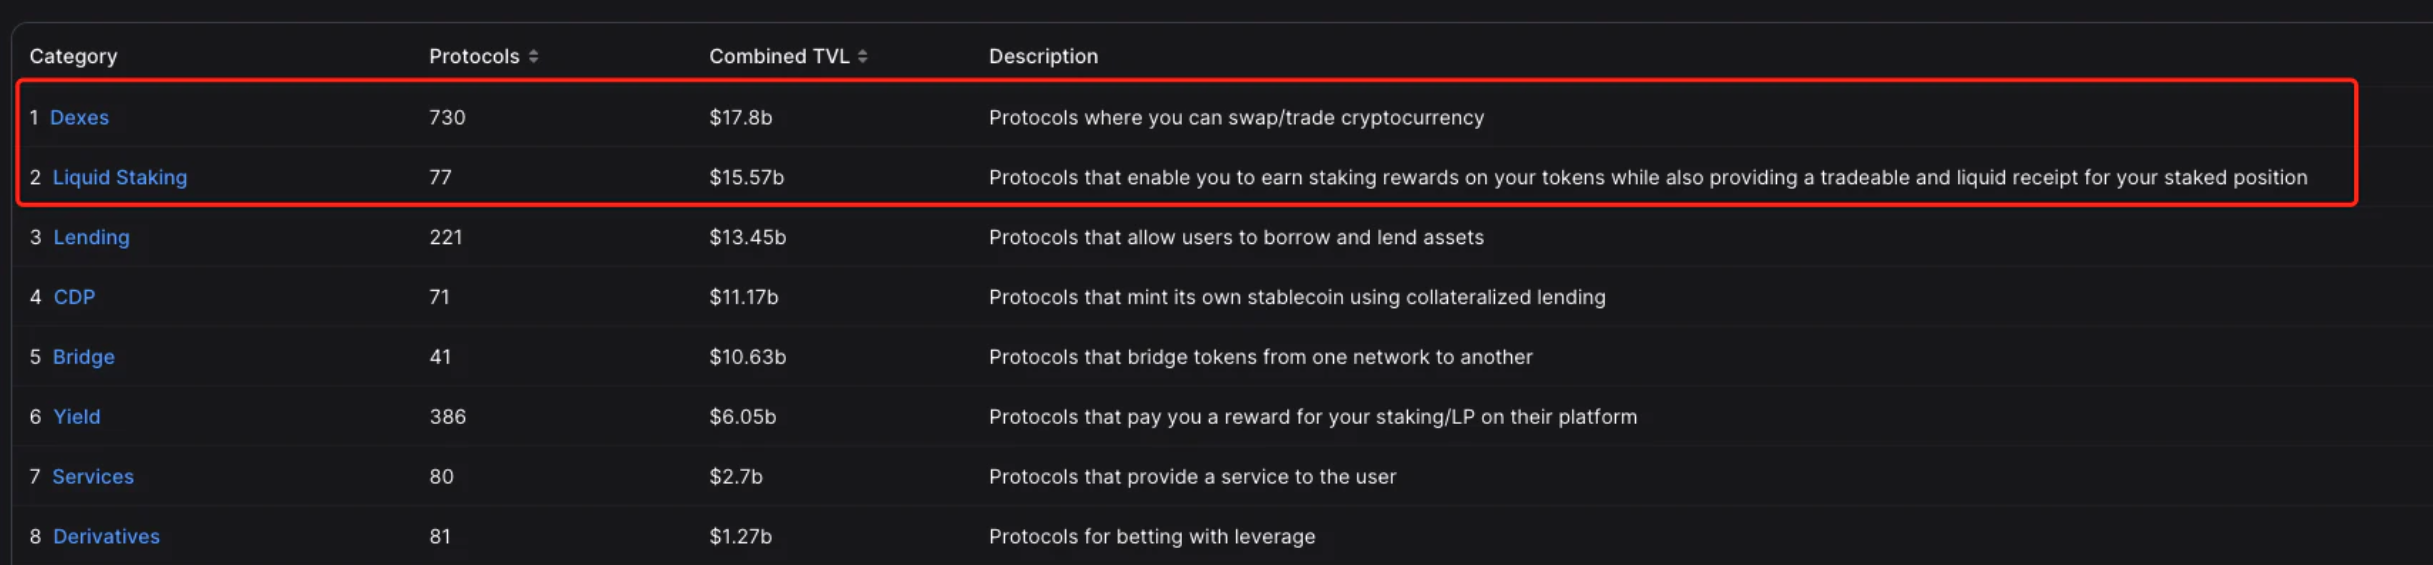Open the Lending category link
The image size is (2433, 565).
click(91, 238)
